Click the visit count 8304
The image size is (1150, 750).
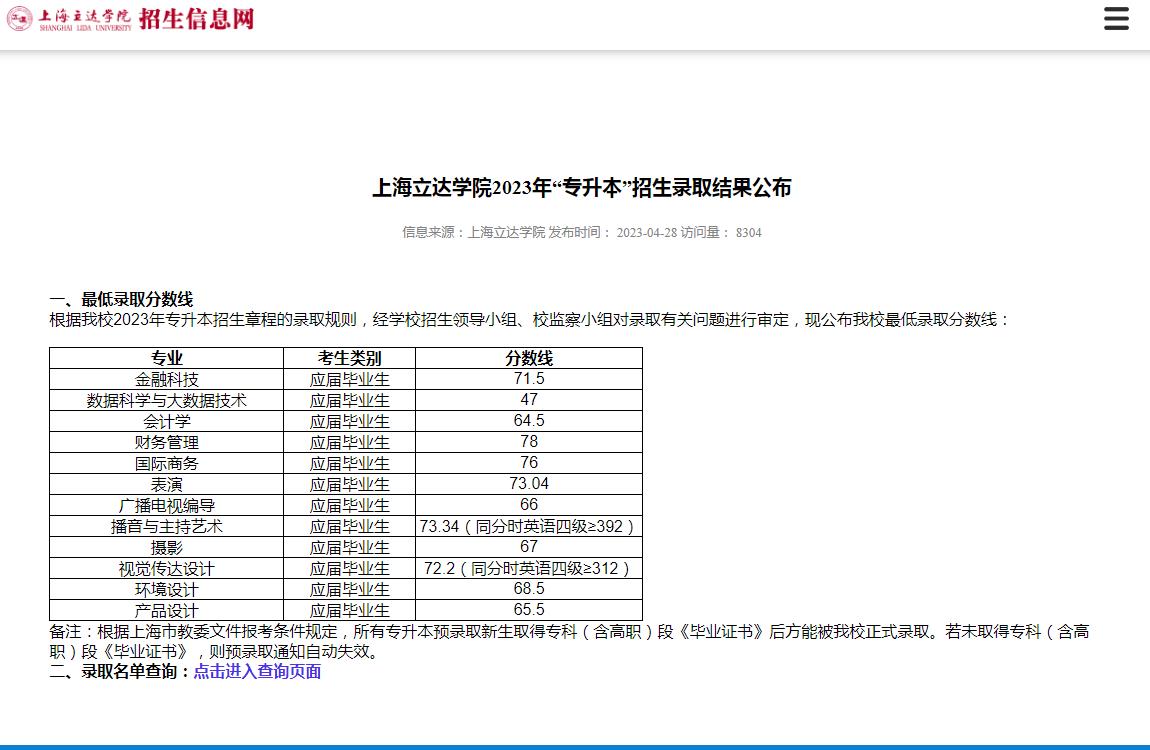(x=749, y=232)
